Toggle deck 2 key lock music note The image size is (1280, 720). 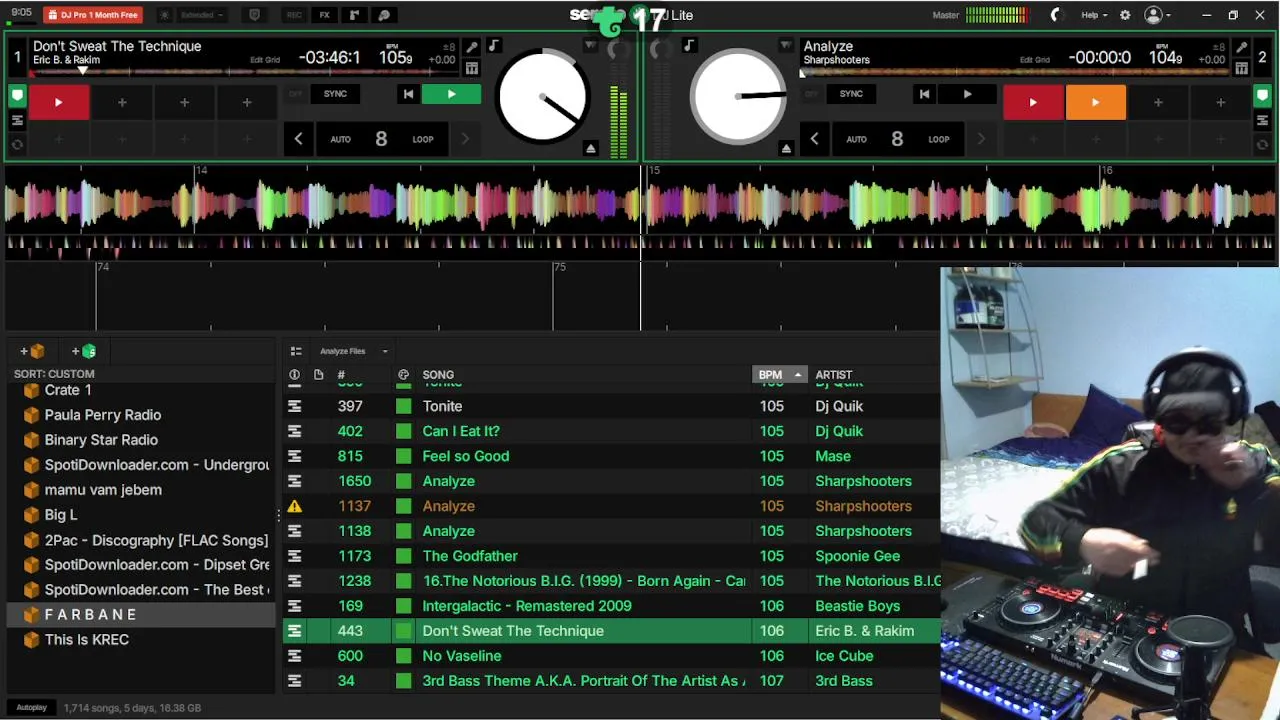[689, 46]
